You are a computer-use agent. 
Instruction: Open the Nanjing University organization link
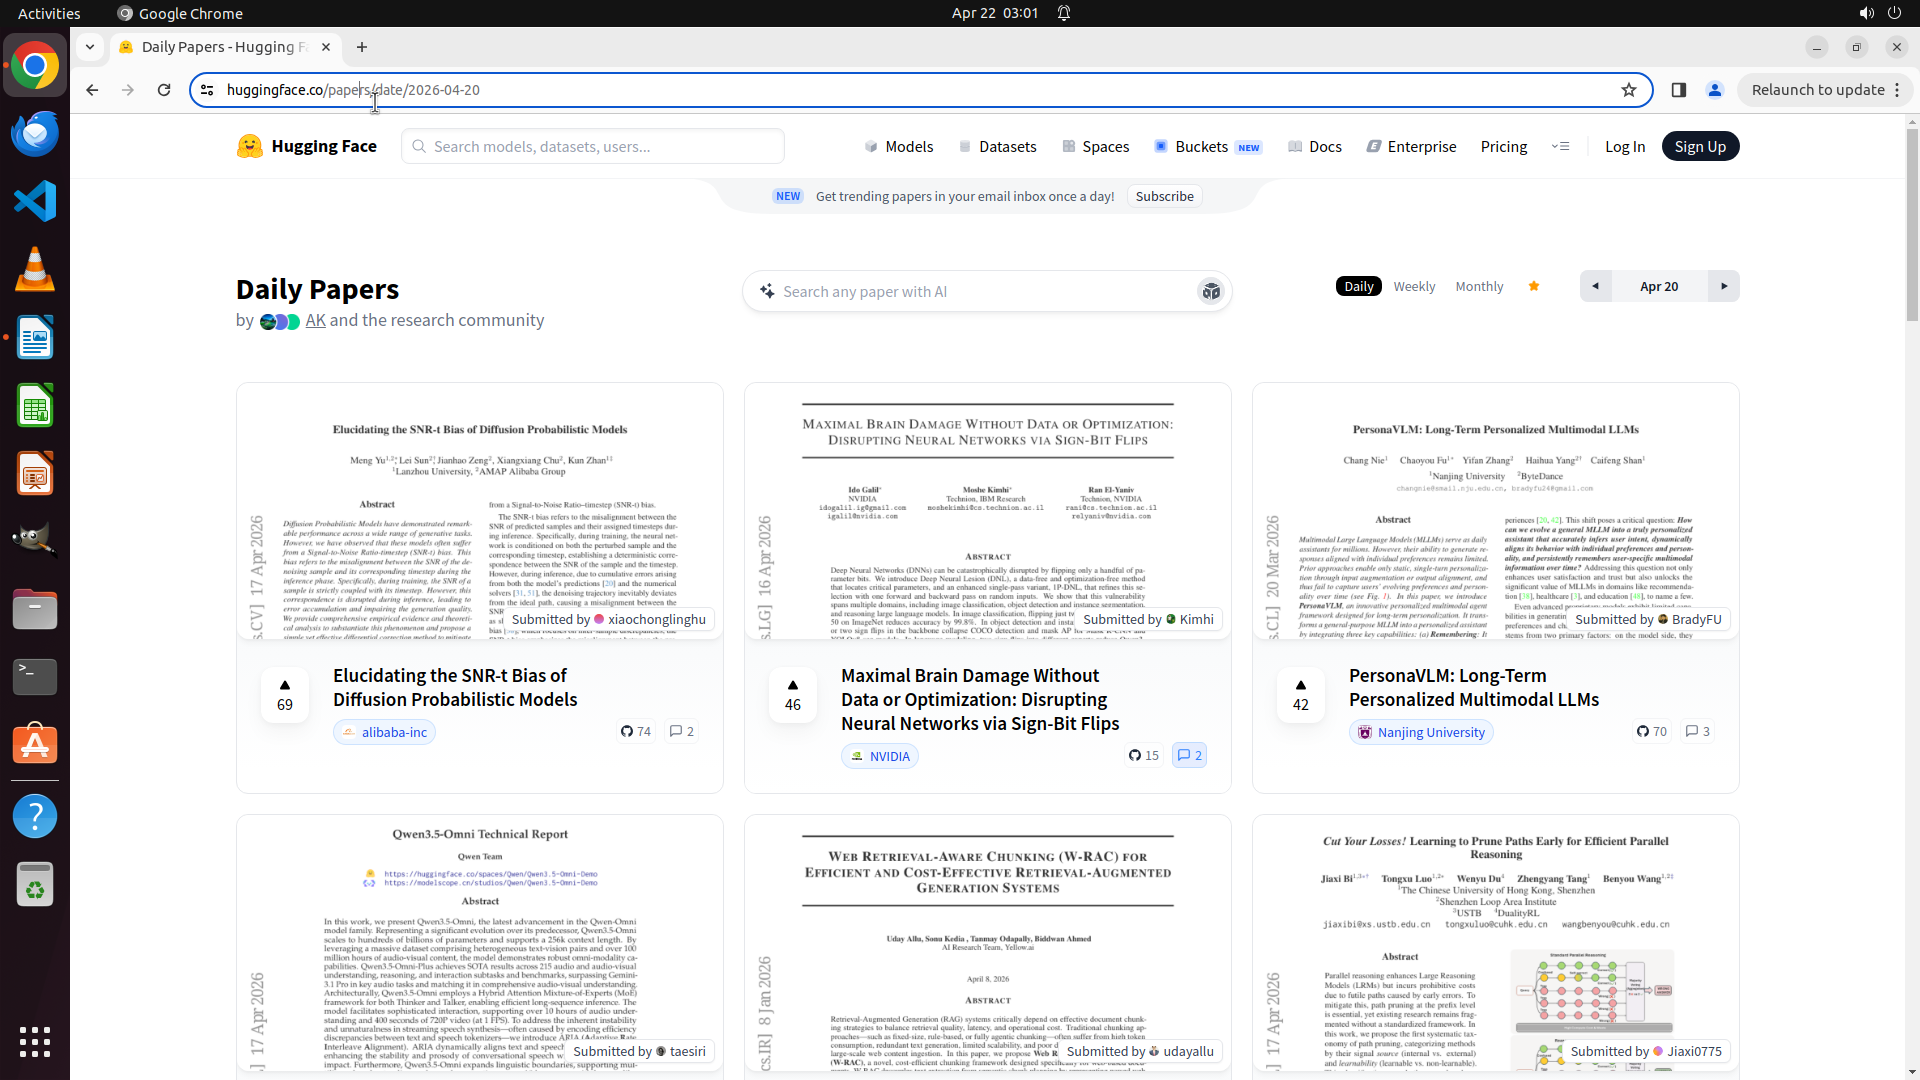tap(1421, 733)
